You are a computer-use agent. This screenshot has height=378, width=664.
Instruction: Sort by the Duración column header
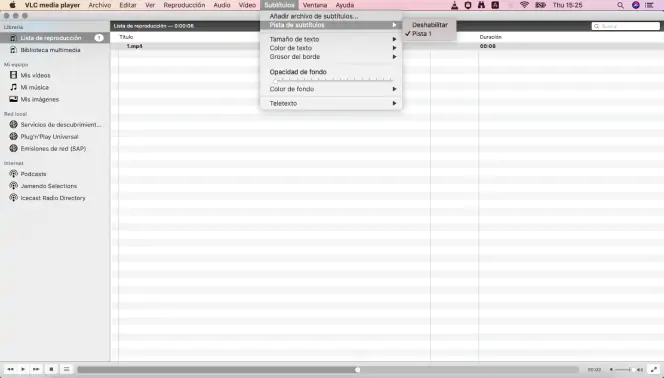point(490,37)
